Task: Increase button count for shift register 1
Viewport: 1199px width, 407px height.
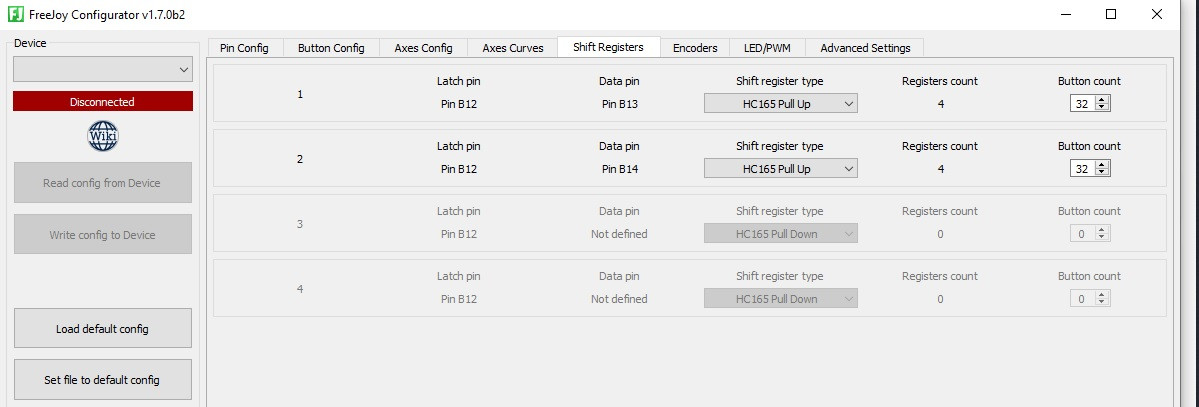Action: coord(1101,99)
